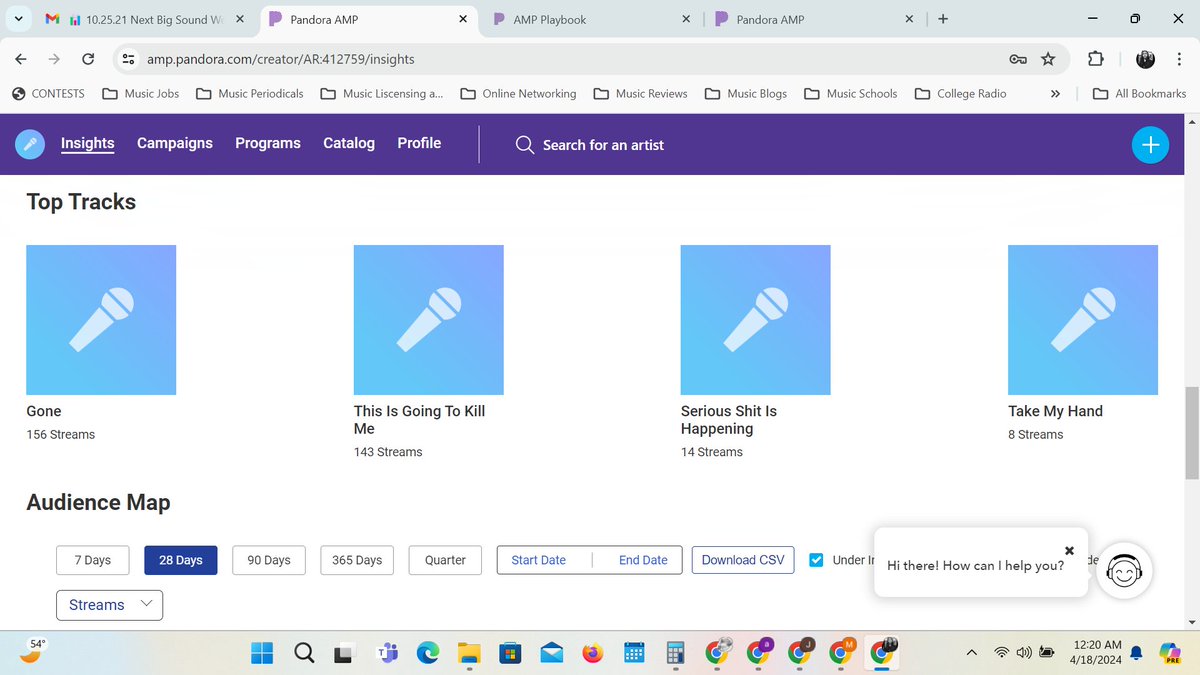This screenshot has width=1200, height=675.
Task: Click the password key icon in address bar
Action: 1018,59
